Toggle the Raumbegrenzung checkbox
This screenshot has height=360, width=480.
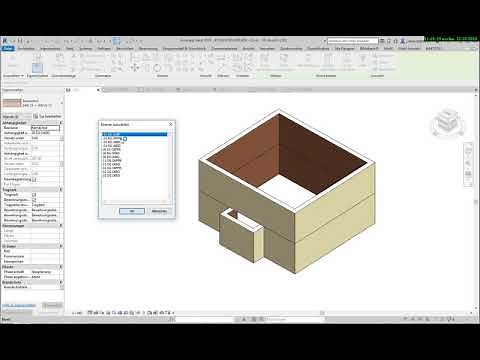click(x=34, y=179)
